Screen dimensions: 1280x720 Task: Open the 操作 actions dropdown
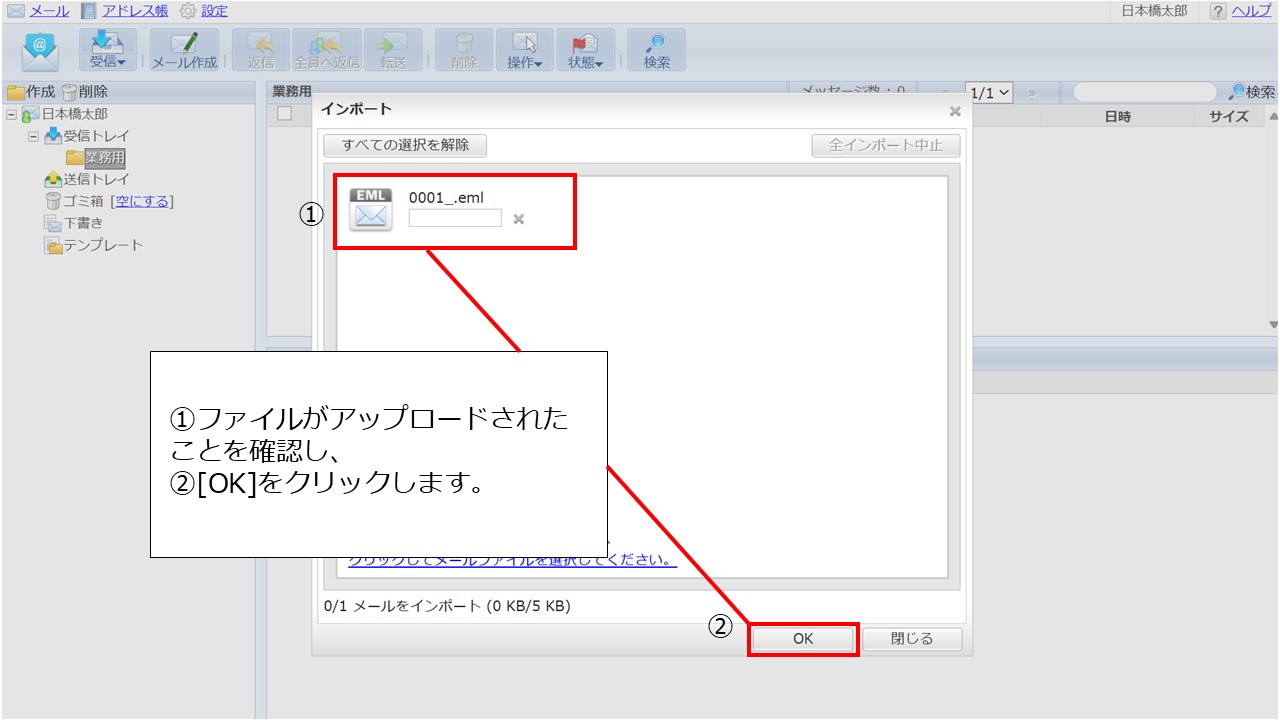524,50
